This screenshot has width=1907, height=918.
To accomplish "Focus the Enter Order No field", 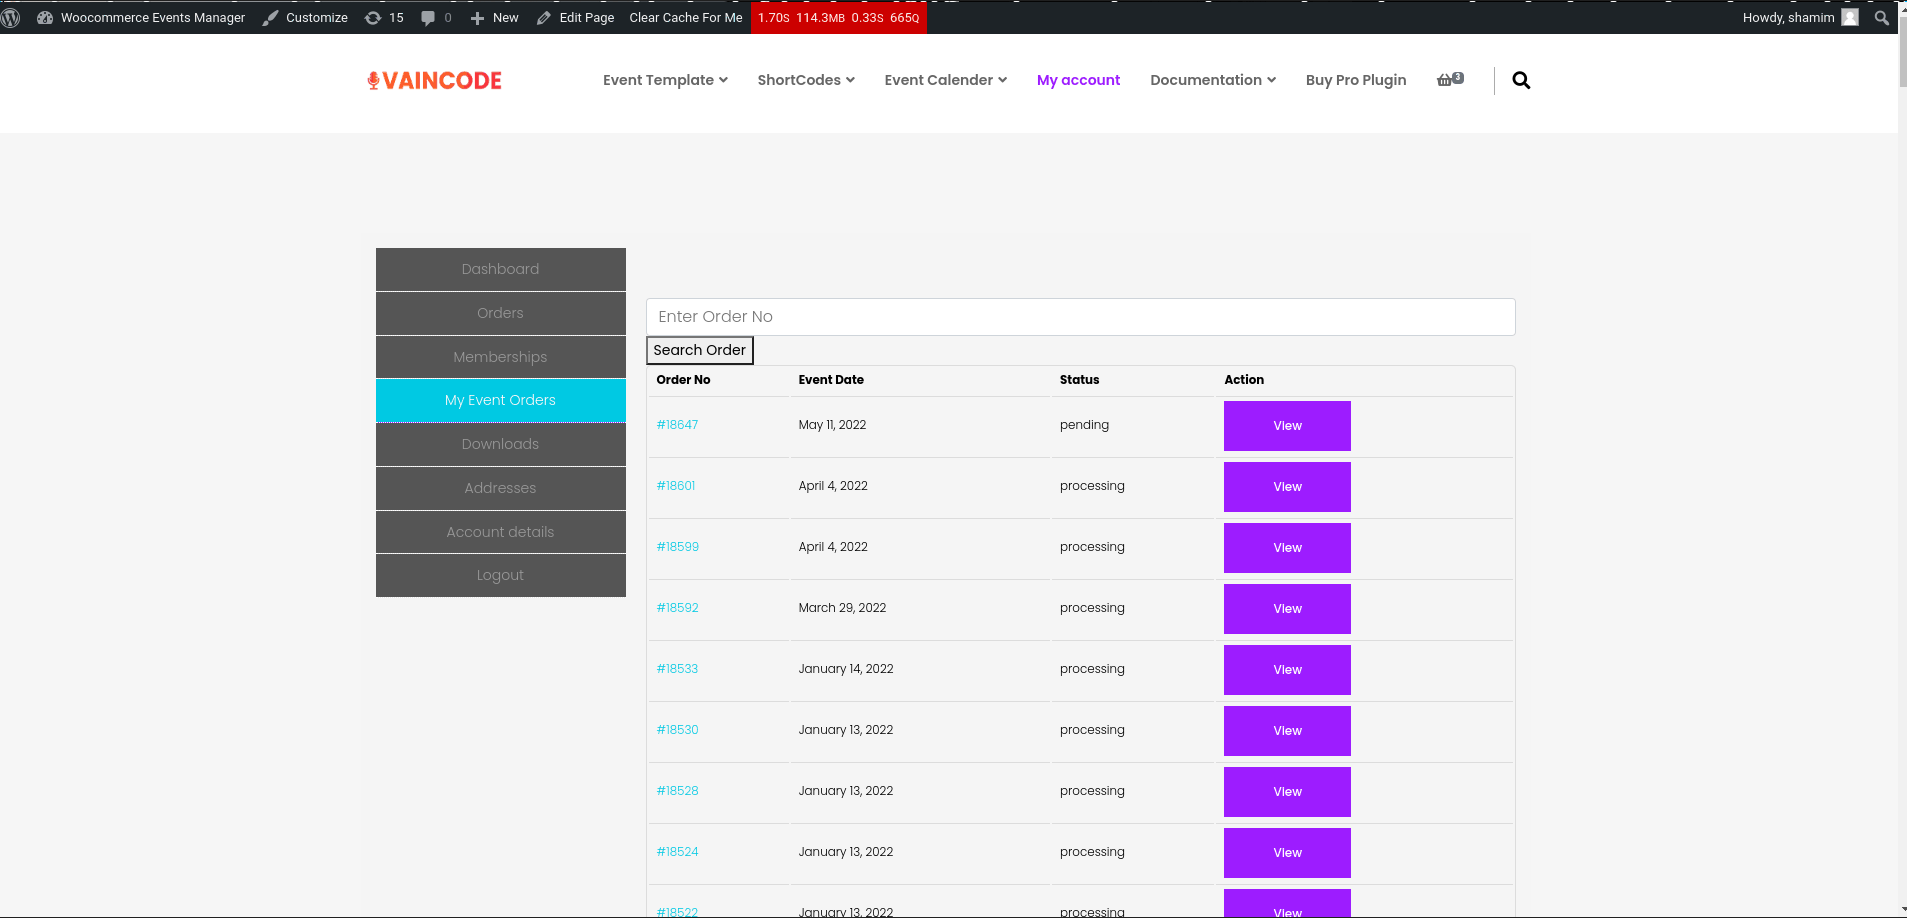I will 1080,317.
